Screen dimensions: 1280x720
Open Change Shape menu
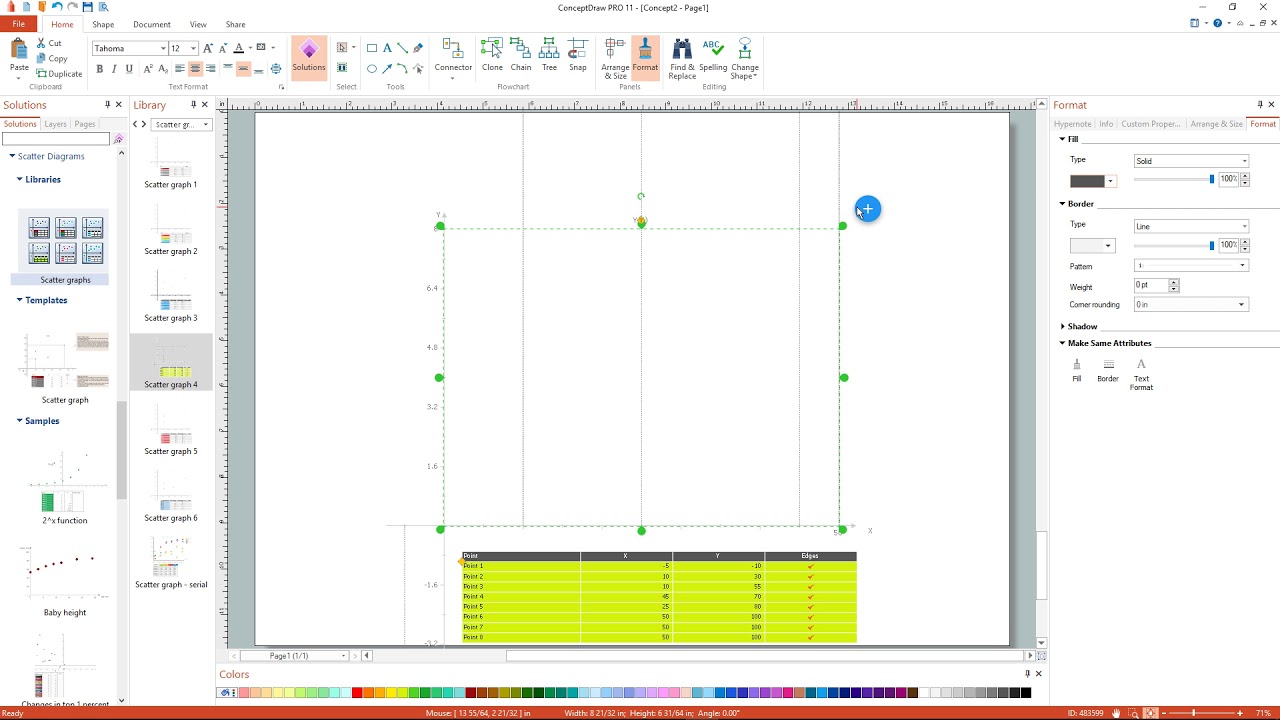[x=745, y=58]
